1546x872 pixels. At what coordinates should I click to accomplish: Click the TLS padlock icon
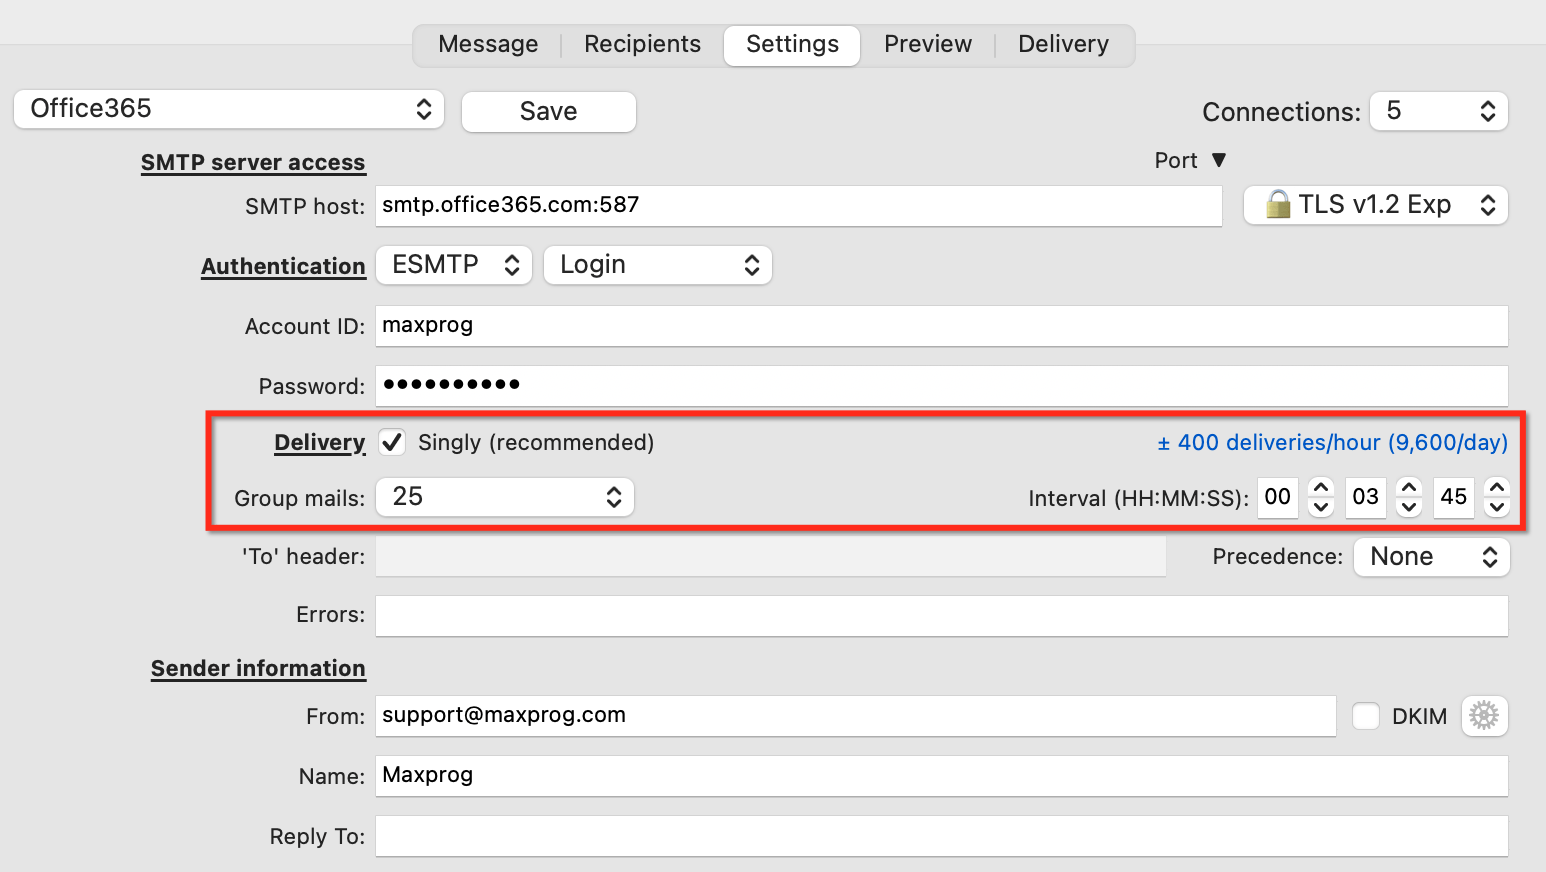coord(1278,205)
